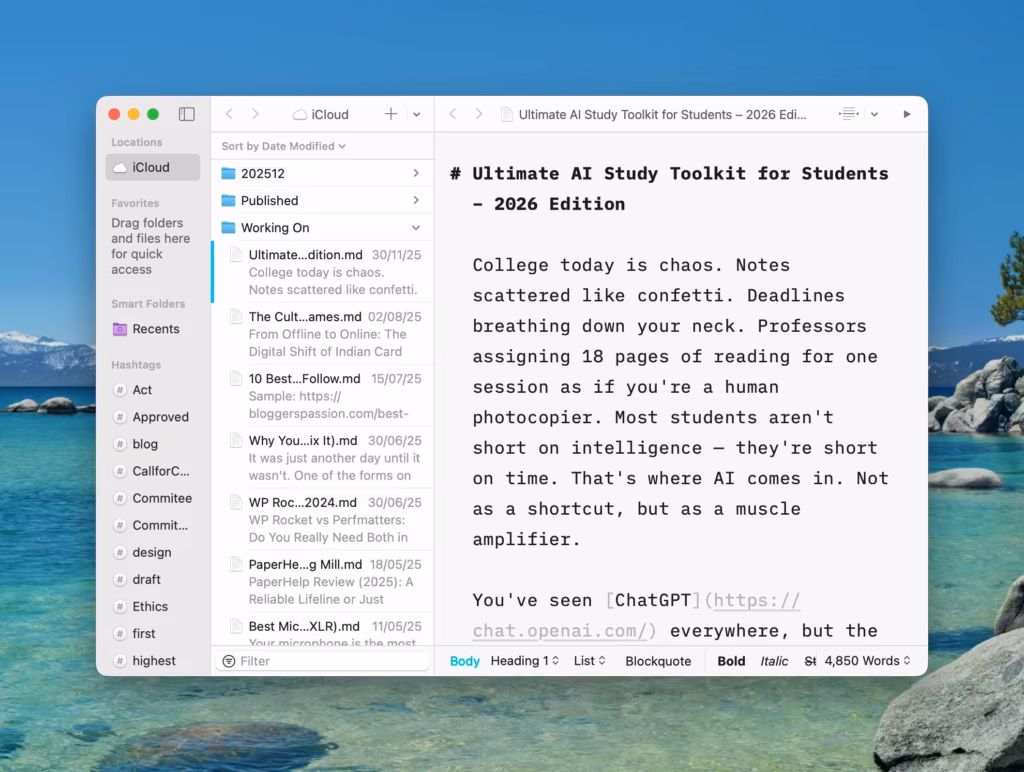Viewport: 1024px width, 772px height.
Task: Select the Ethics hashtag
Action: (x=150, y=606)
